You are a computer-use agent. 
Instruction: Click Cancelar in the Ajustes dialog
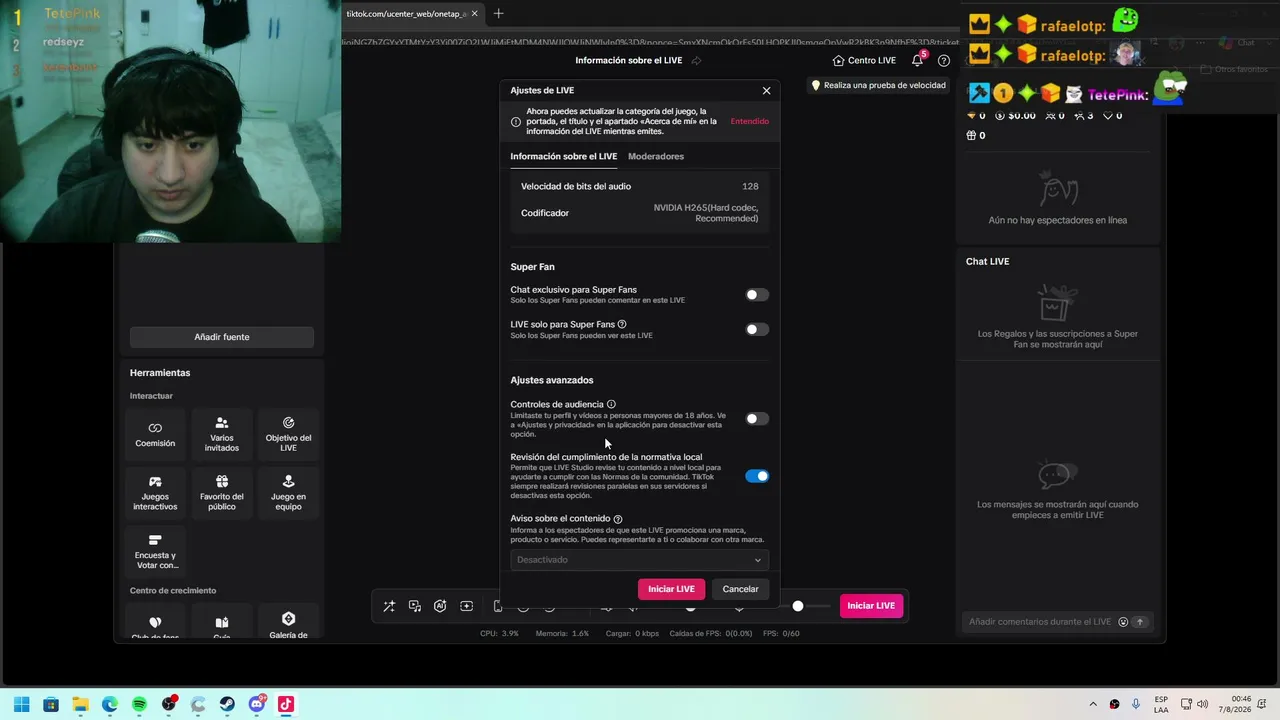pos(740,589)
